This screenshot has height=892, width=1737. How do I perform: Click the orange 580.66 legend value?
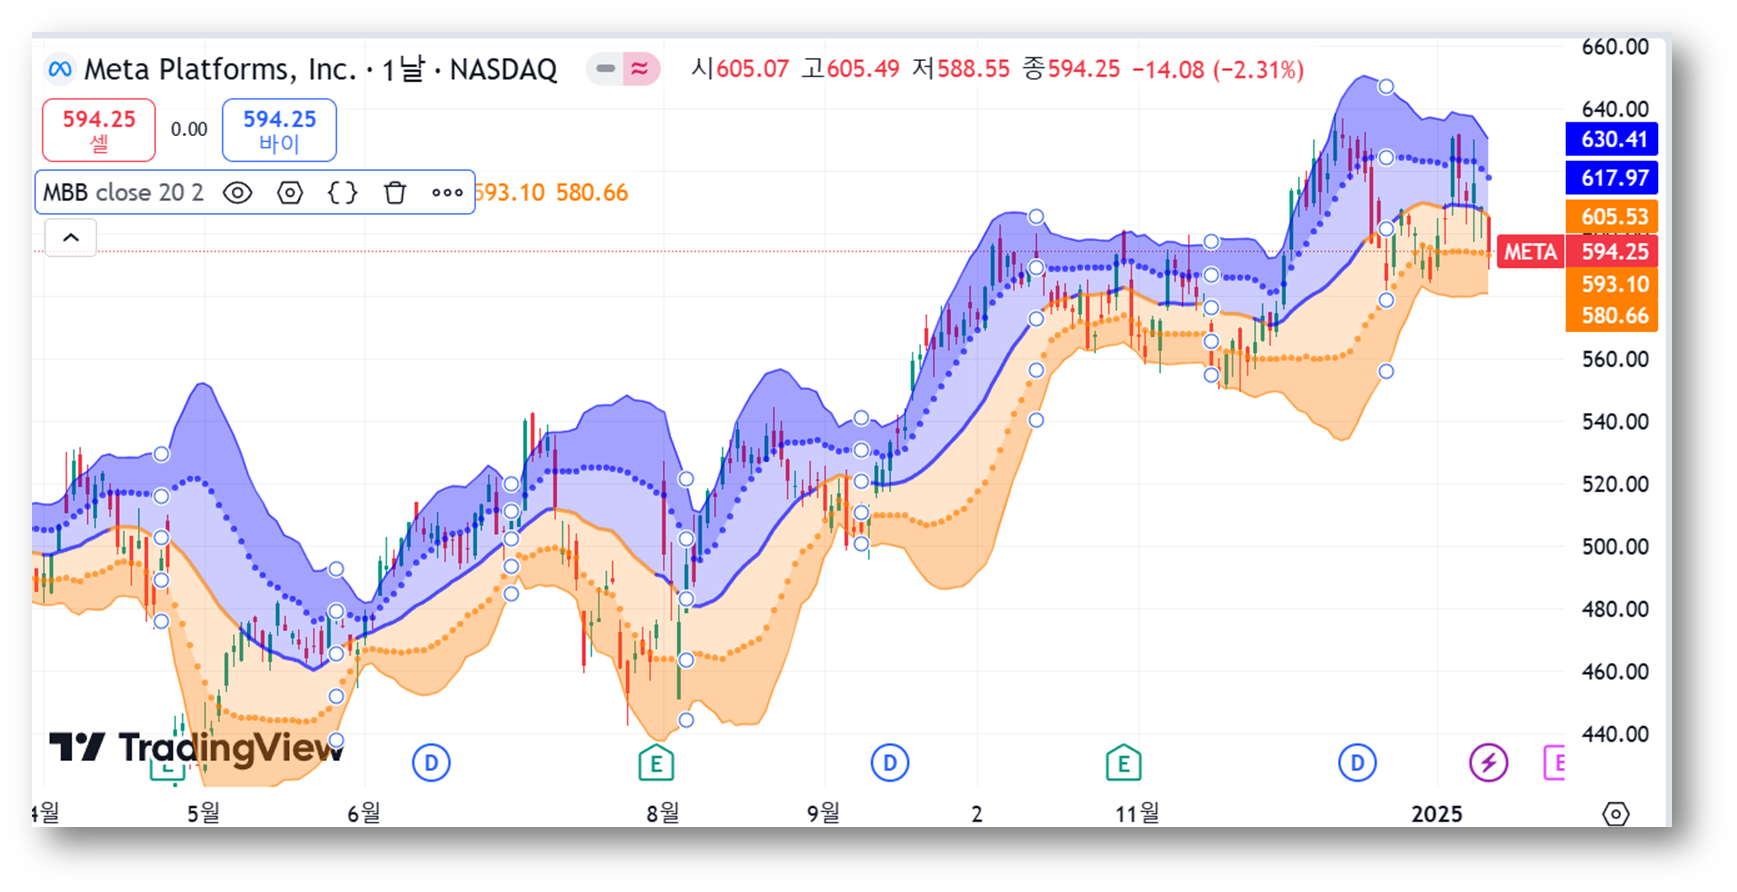point(592,192)
